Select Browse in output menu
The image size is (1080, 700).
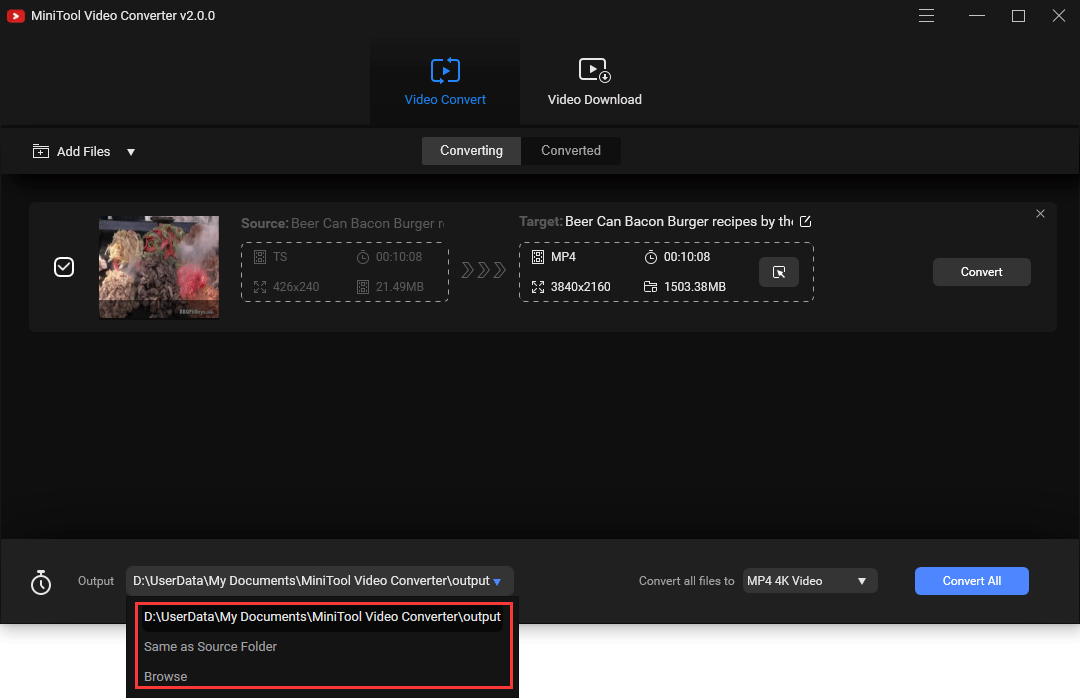(166, 677)
